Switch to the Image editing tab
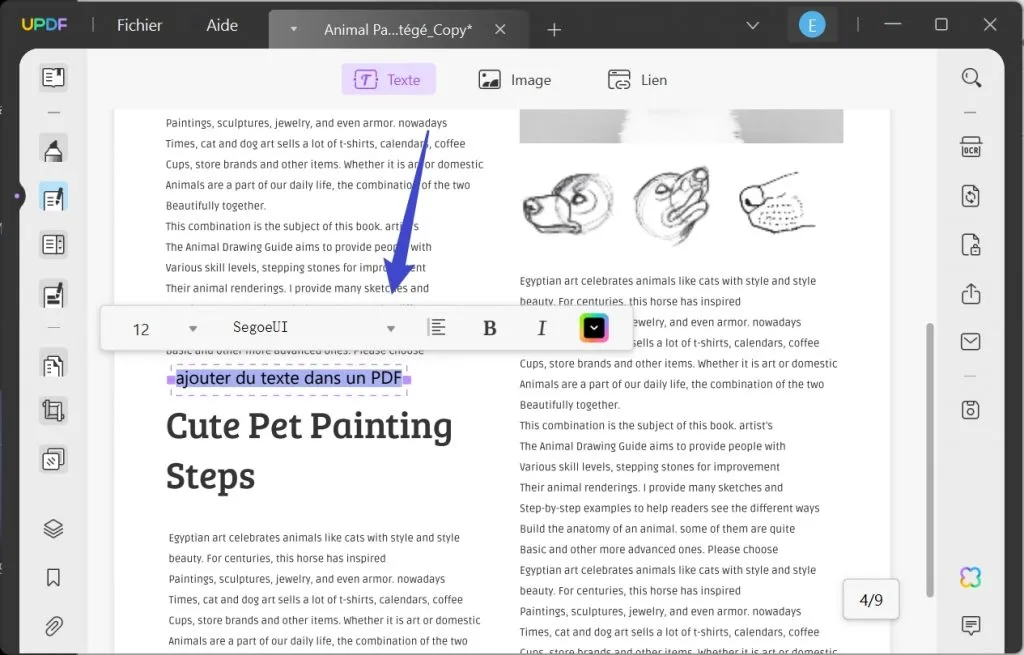 click(x=515, y=79)
